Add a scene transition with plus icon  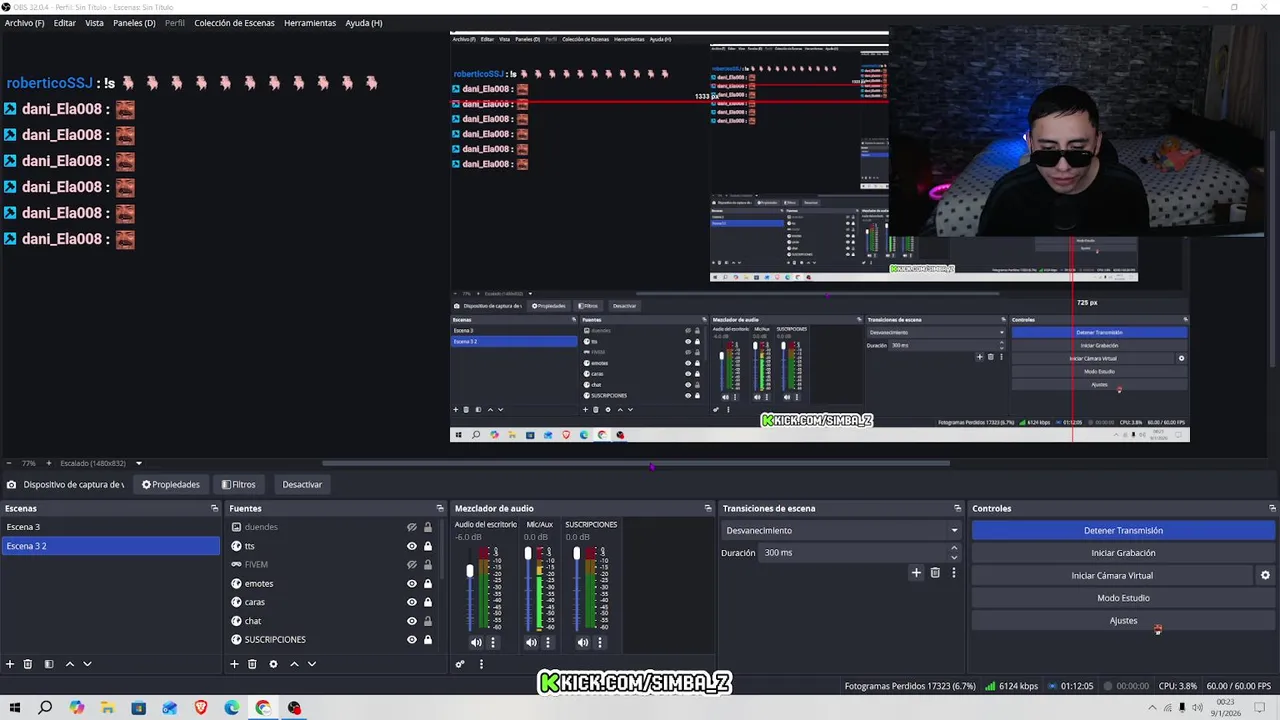[x=916, y=573]
